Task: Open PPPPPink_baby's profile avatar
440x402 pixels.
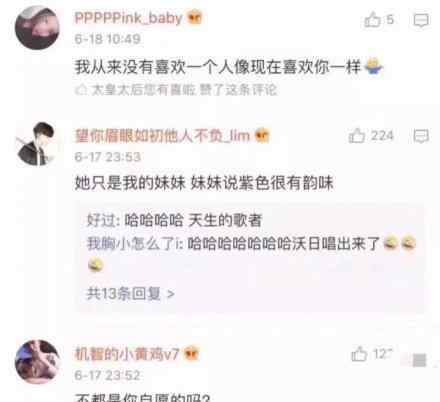Action: pyautogui.click(x=37, y=28)
